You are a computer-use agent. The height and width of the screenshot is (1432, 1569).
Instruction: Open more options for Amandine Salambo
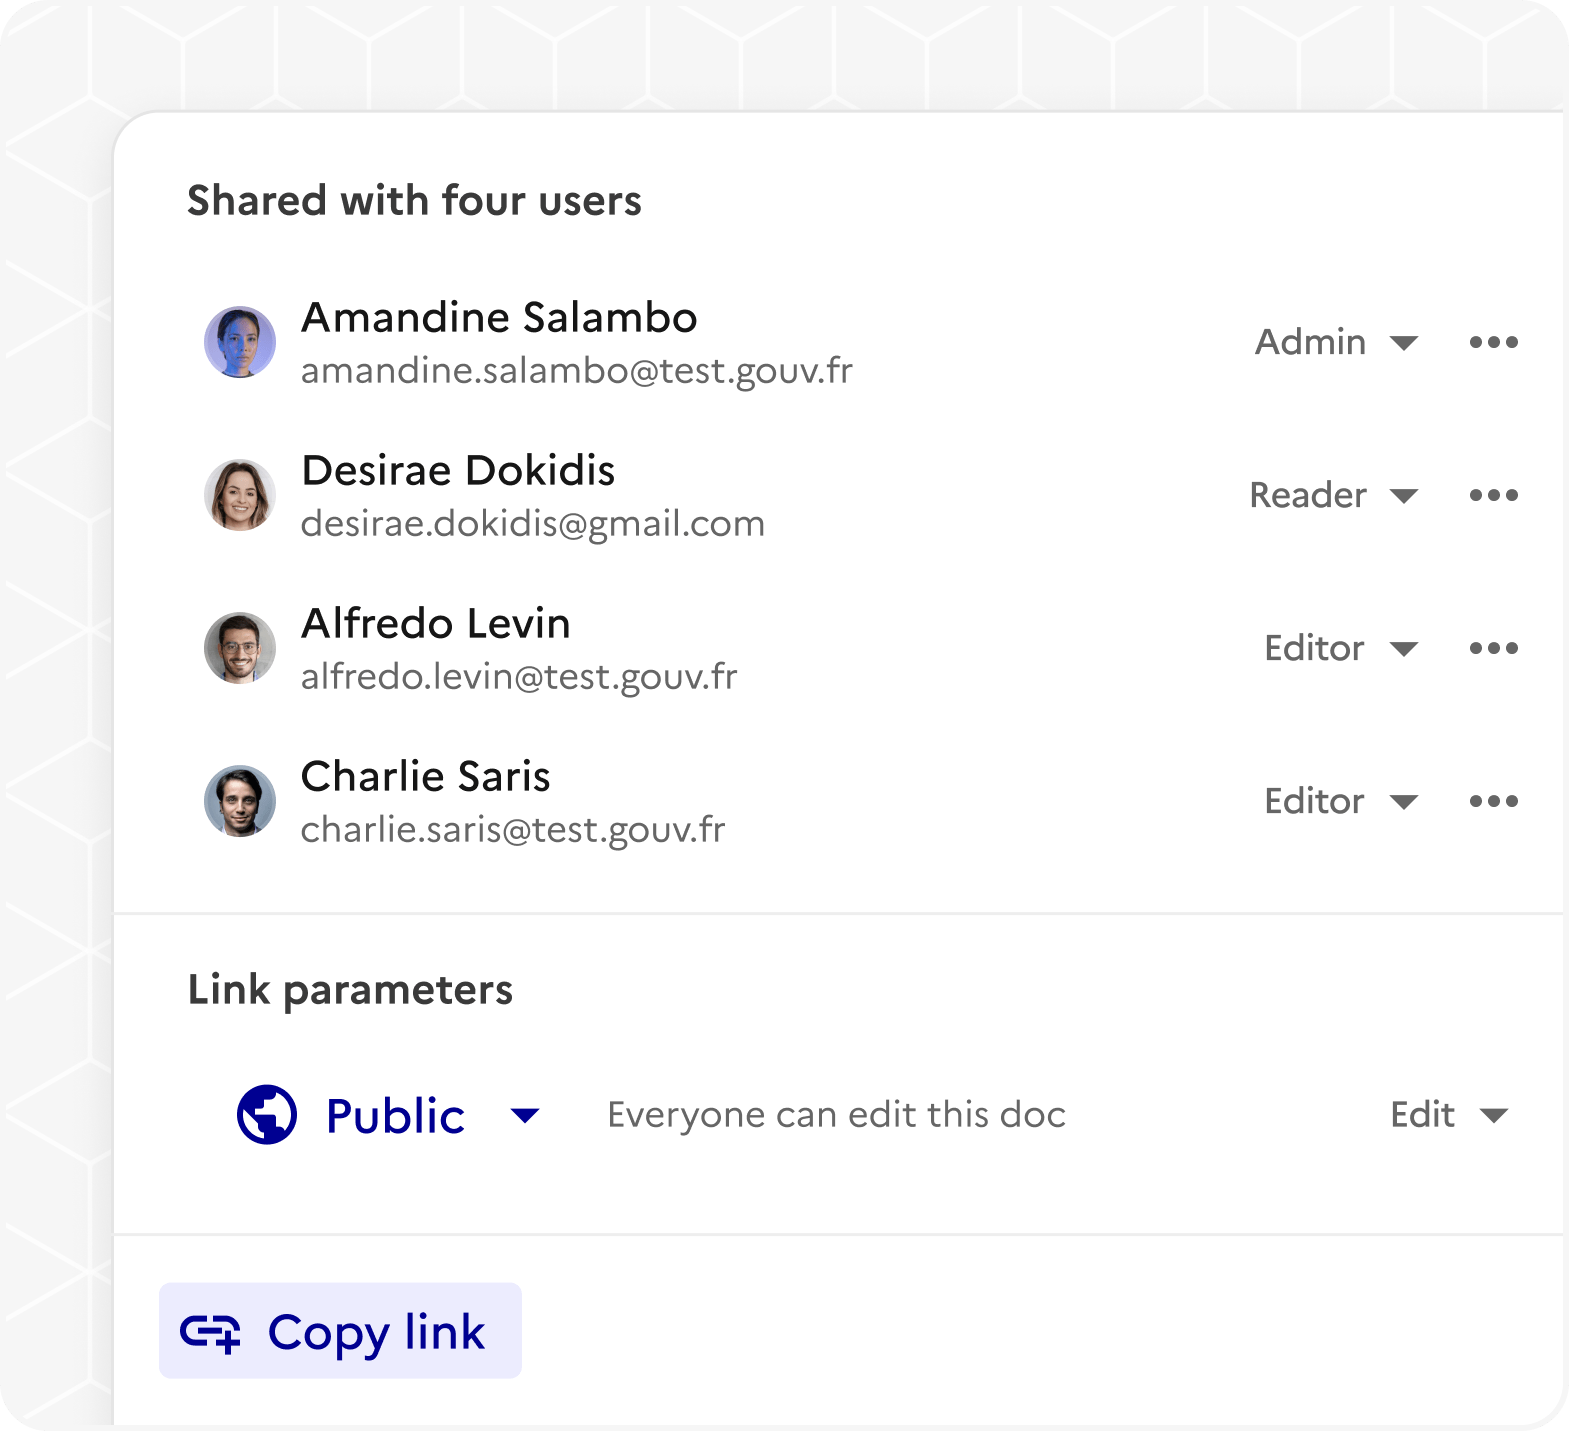[x=1493, y=342]
